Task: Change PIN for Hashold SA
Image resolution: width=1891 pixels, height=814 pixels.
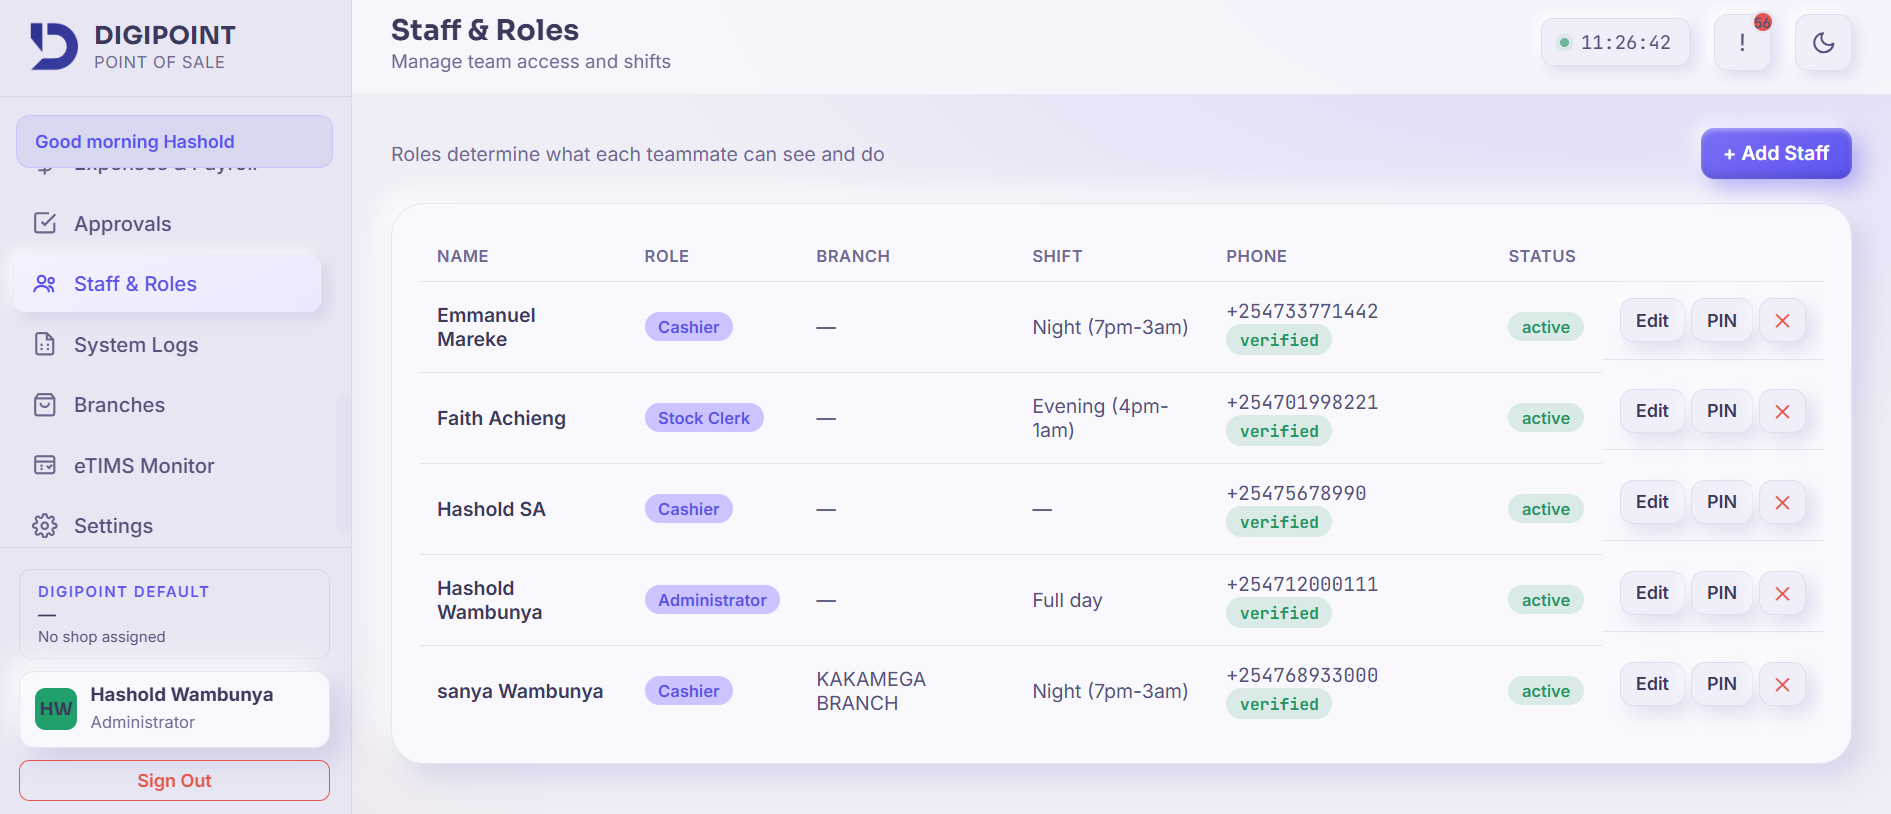Action: pyautogui.click(x=1721, y=503)
